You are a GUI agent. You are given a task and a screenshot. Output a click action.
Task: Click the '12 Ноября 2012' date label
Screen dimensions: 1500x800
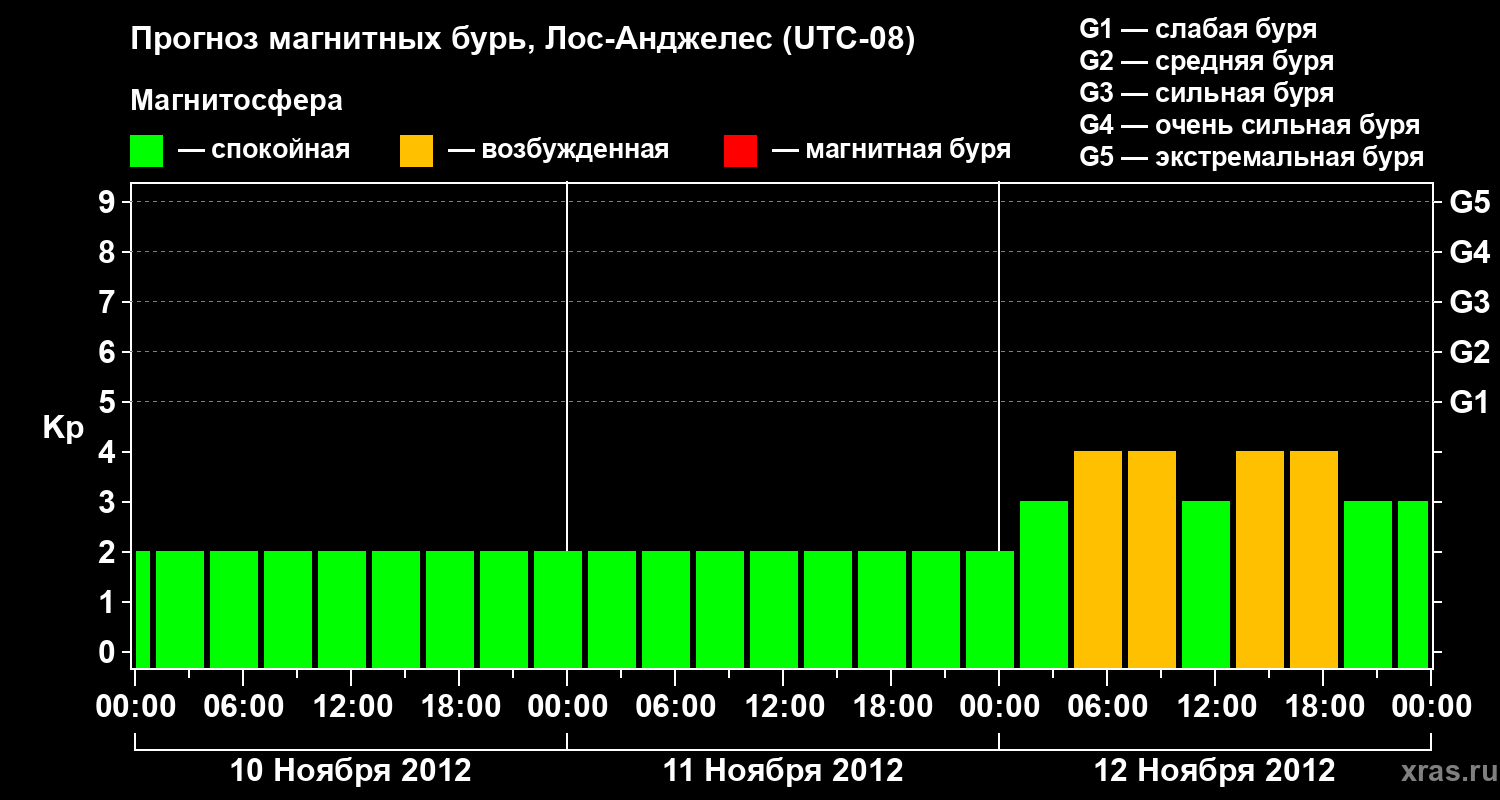(x=1215, y=771)
